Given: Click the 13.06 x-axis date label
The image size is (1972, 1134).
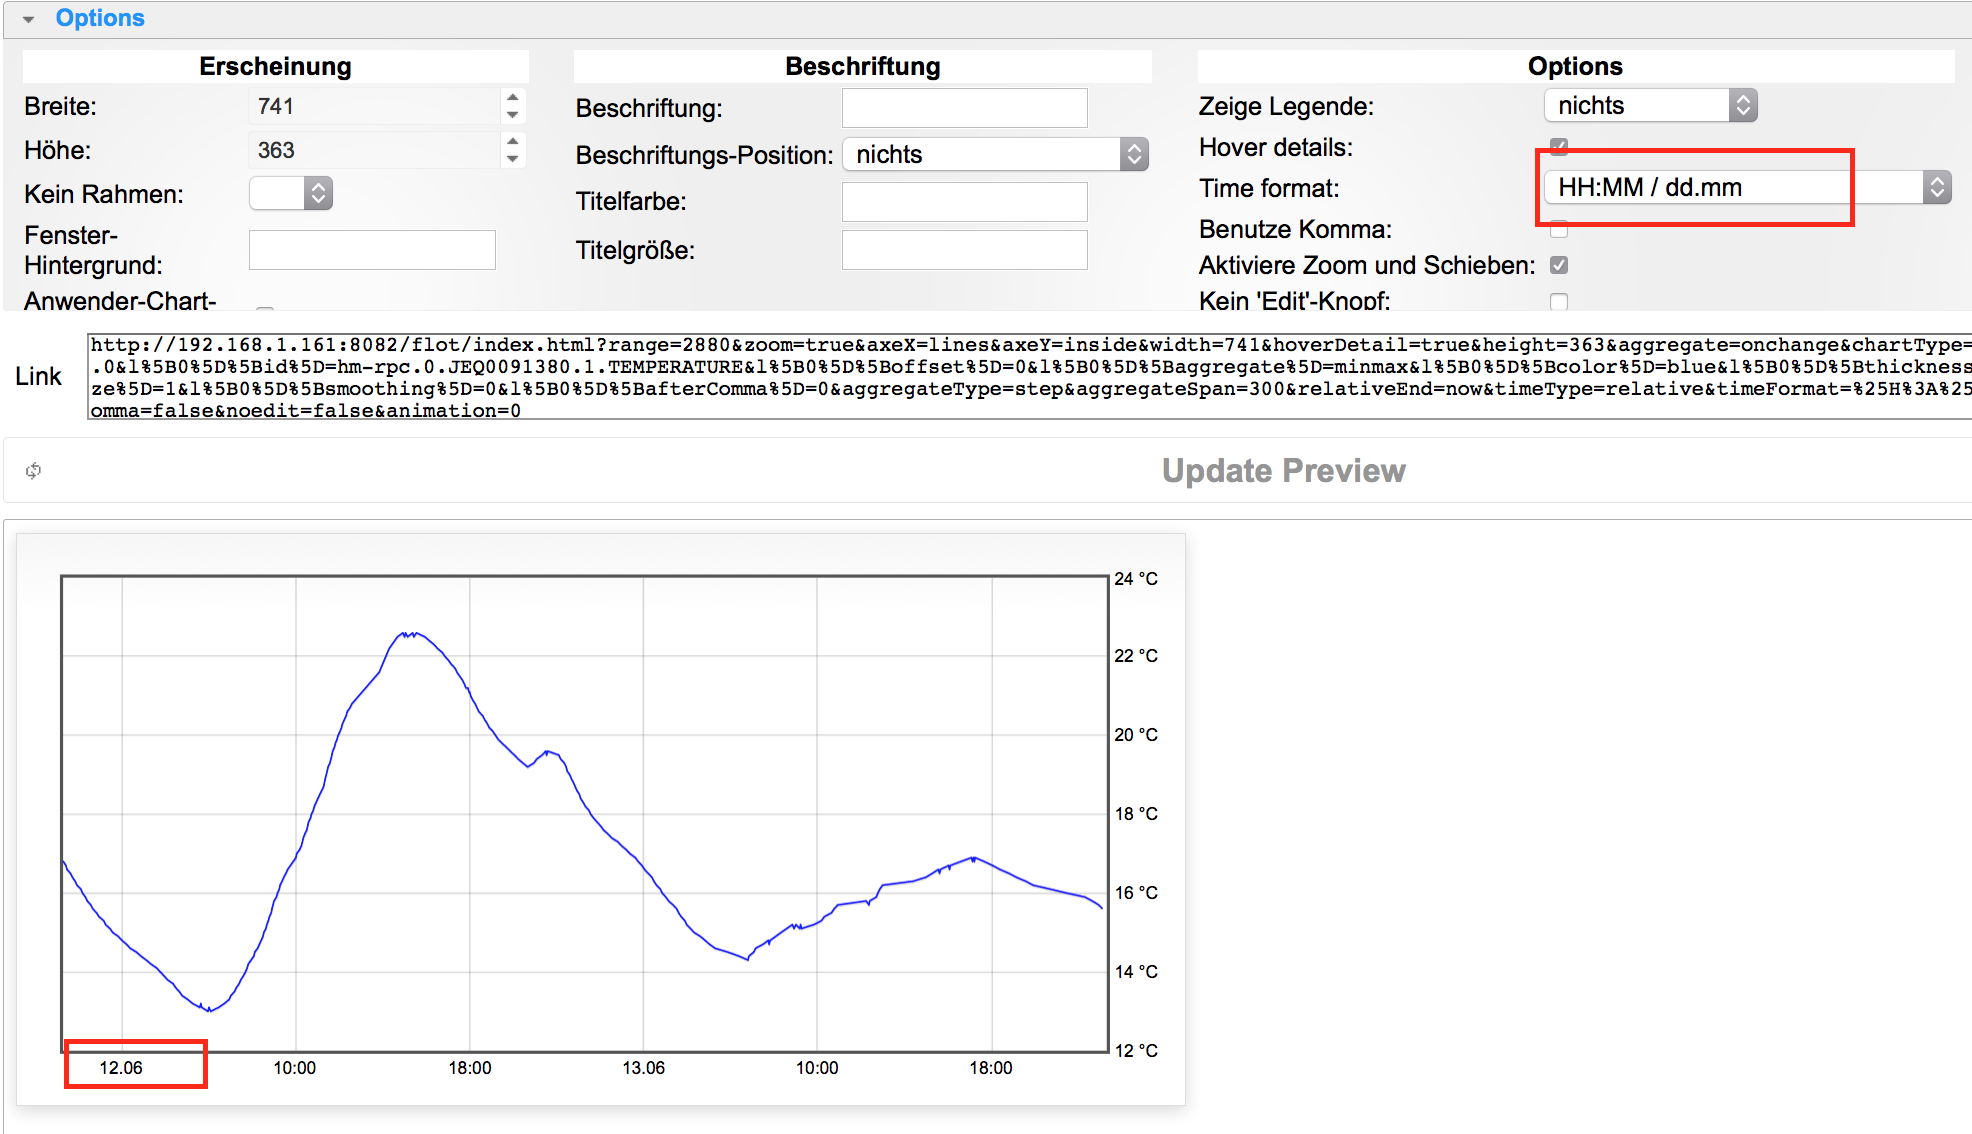Looking at the screenshot, I should coord(643,1068).
